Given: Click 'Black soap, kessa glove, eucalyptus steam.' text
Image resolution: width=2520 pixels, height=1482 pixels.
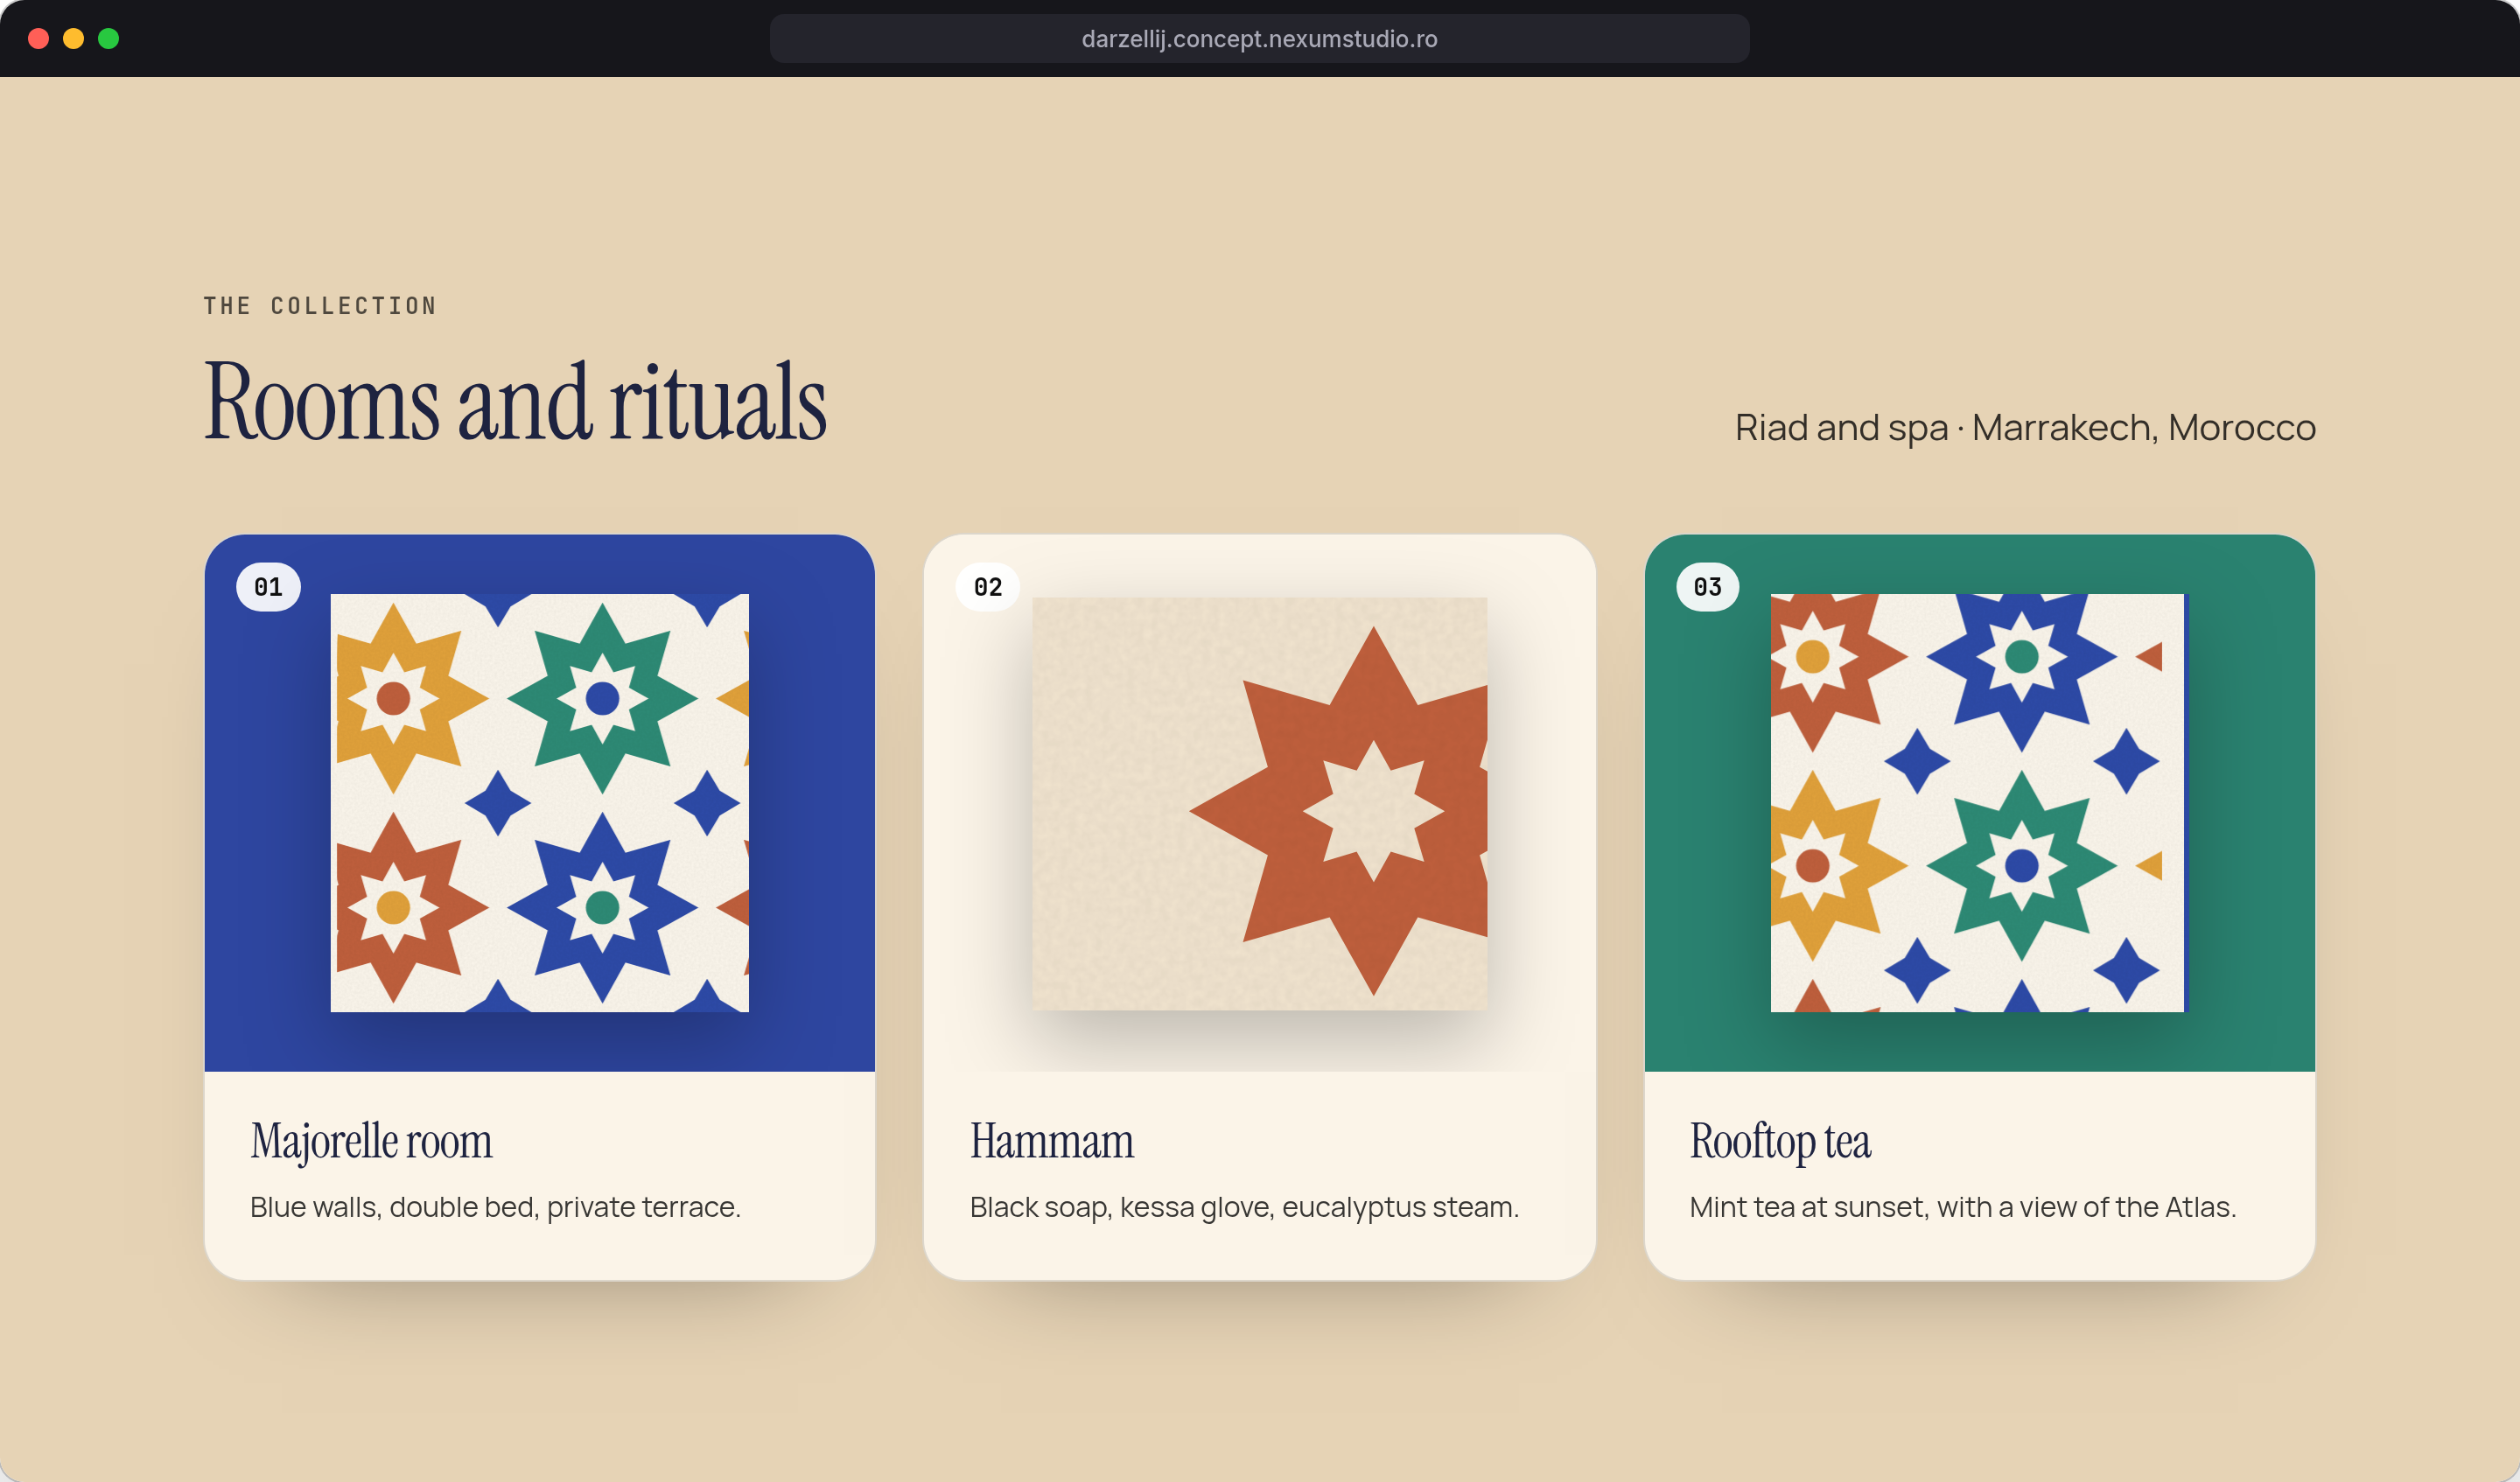Looking at the screenshot, I should [x=1244, y=1207].
